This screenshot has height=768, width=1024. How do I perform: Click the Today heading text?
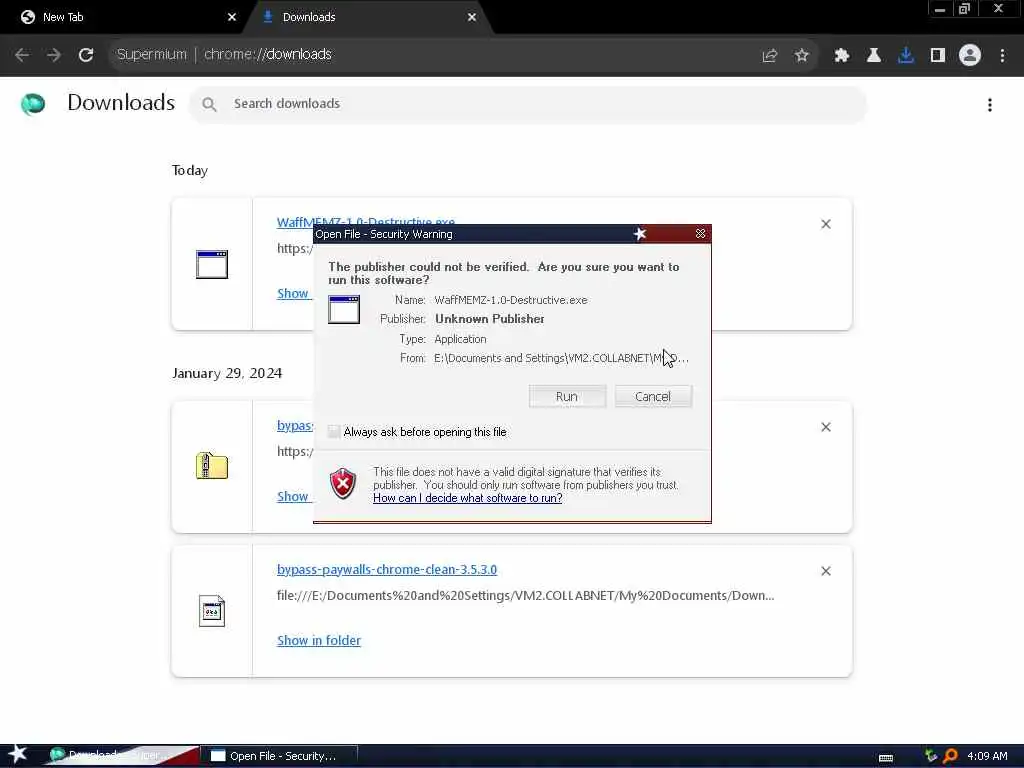pyautogui.click(x=190, y=170)
